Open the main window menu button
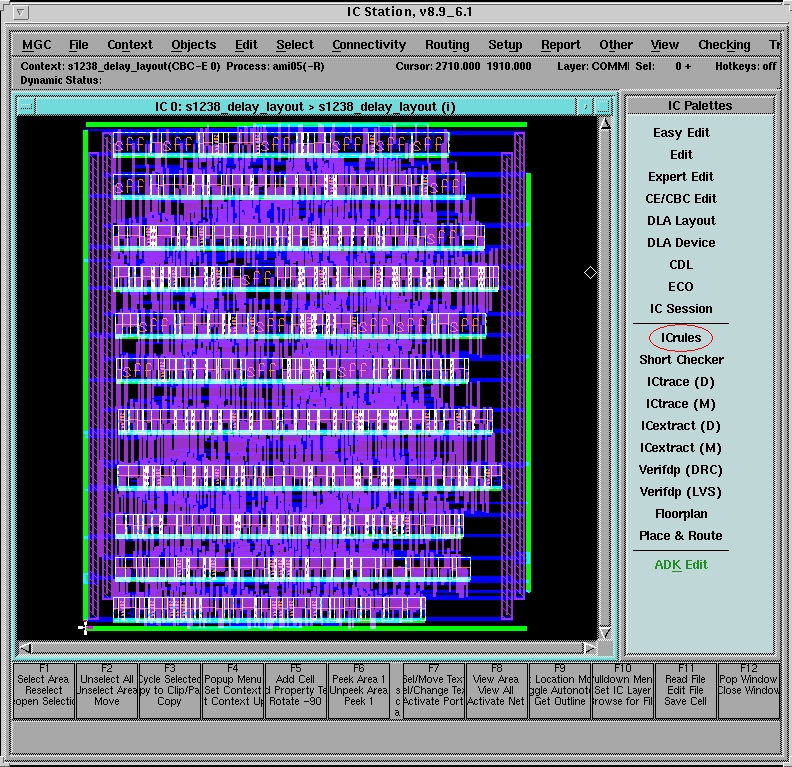Viewport: 792px width, 767px height. point(21,12)
